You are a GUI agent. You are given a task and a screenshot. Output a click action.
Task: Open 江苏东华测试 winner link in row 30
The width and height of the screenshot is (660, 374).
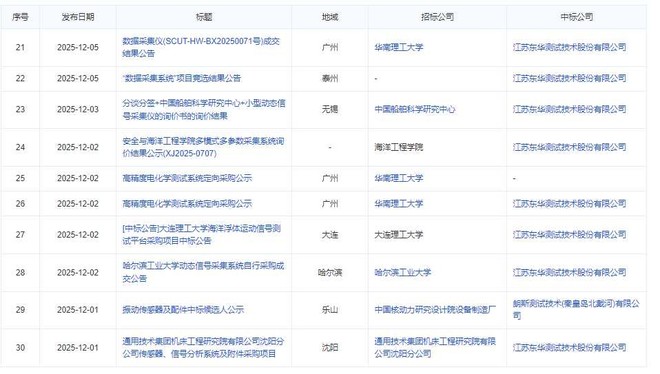point(570,347)
